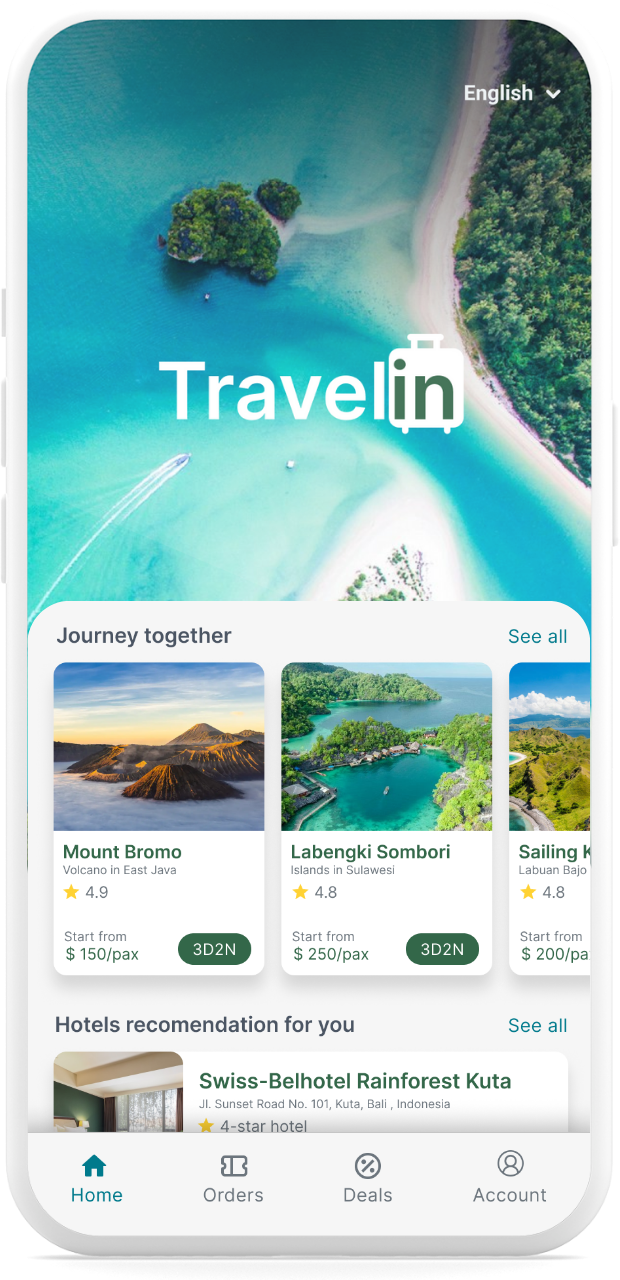Open the Swiss-Belhotel room thumbnail
The width and height of the screenshot is (620, 1280).
coord(118,1092)
